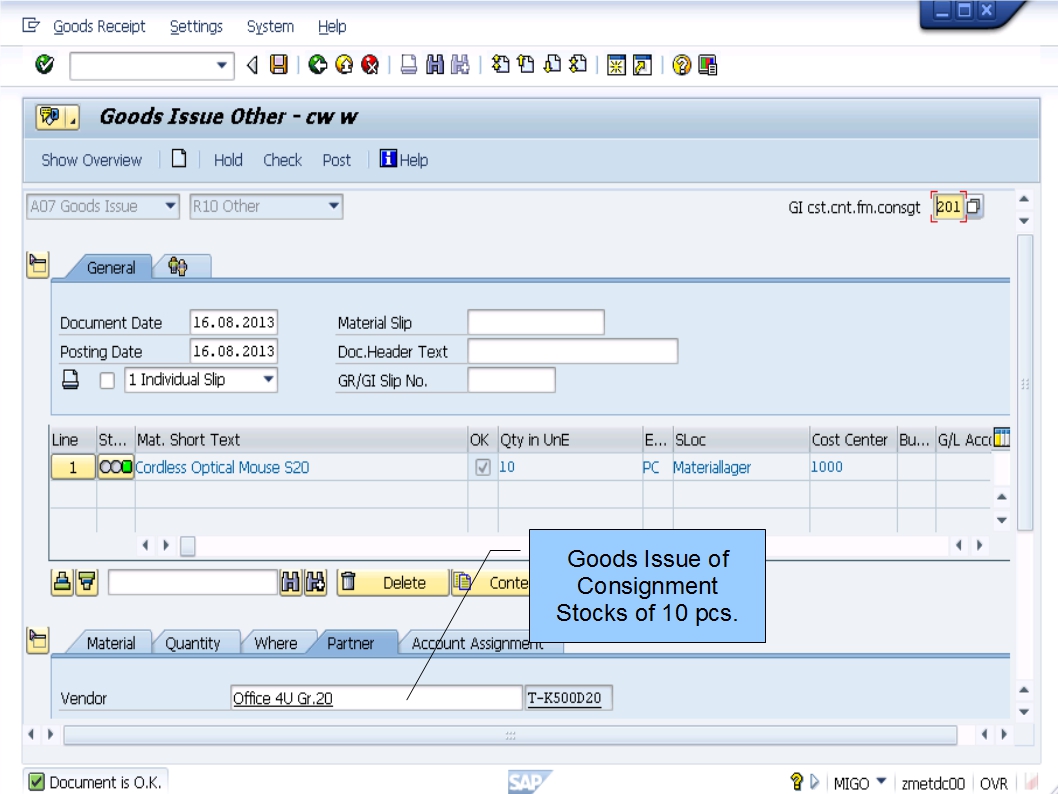Collapse detail data with the yellow icon
1058x794 pixels.
38,640
